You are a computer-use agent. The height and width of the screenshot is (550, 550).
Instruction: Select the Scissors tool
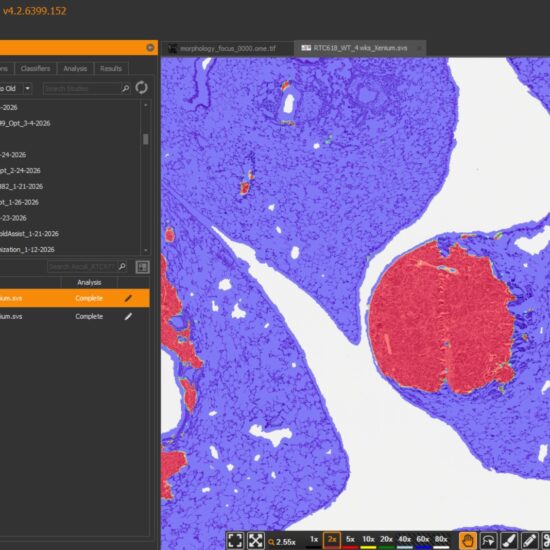pos(546,541)
